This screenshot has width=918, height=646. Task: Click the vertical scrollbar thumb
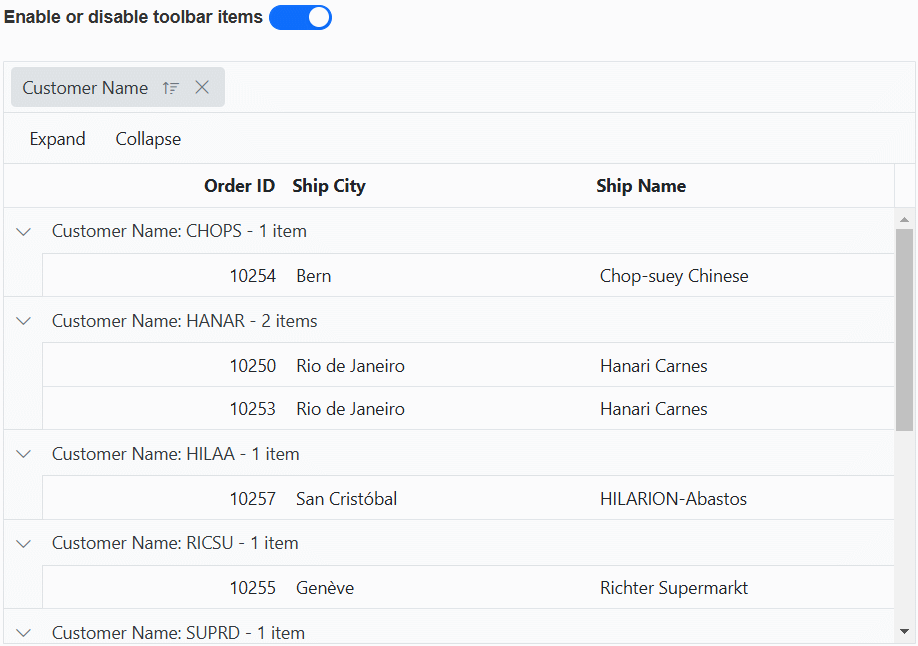pyautogui.click(x=904, y=330)
